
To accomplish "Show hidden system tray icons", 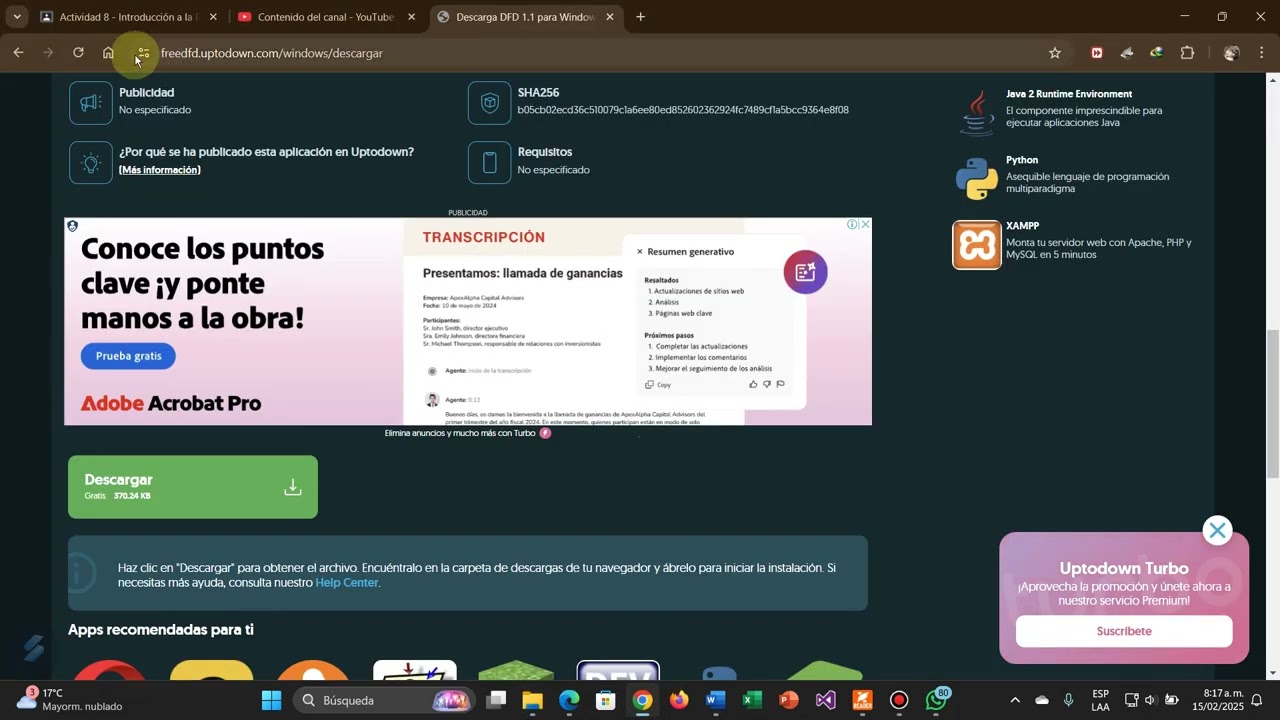I will coord(1015,700).
